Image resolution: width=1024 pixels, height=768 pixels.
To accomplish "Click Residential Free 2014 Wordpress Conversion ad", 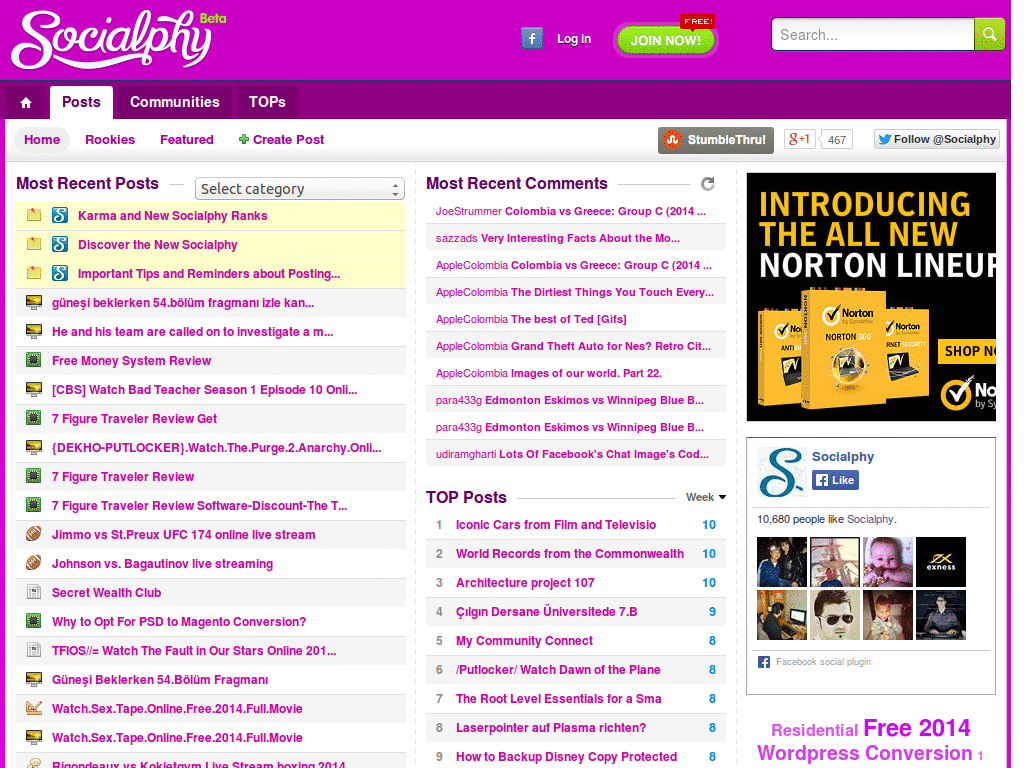I will pyautogui.click(x=871, y=740).
